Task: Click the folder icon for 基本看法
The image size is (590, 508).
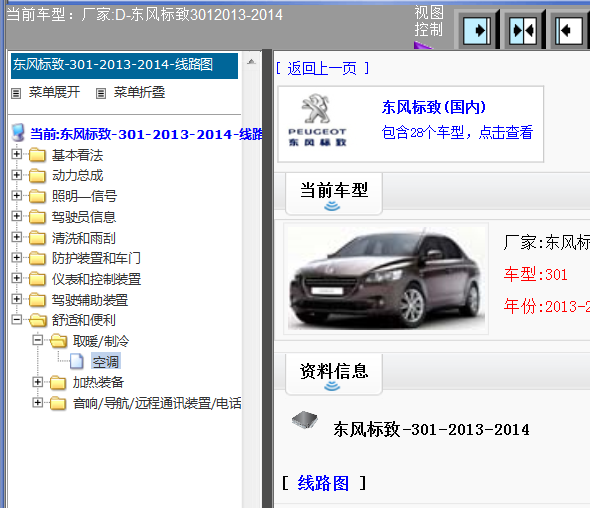Action: (37, 155)
